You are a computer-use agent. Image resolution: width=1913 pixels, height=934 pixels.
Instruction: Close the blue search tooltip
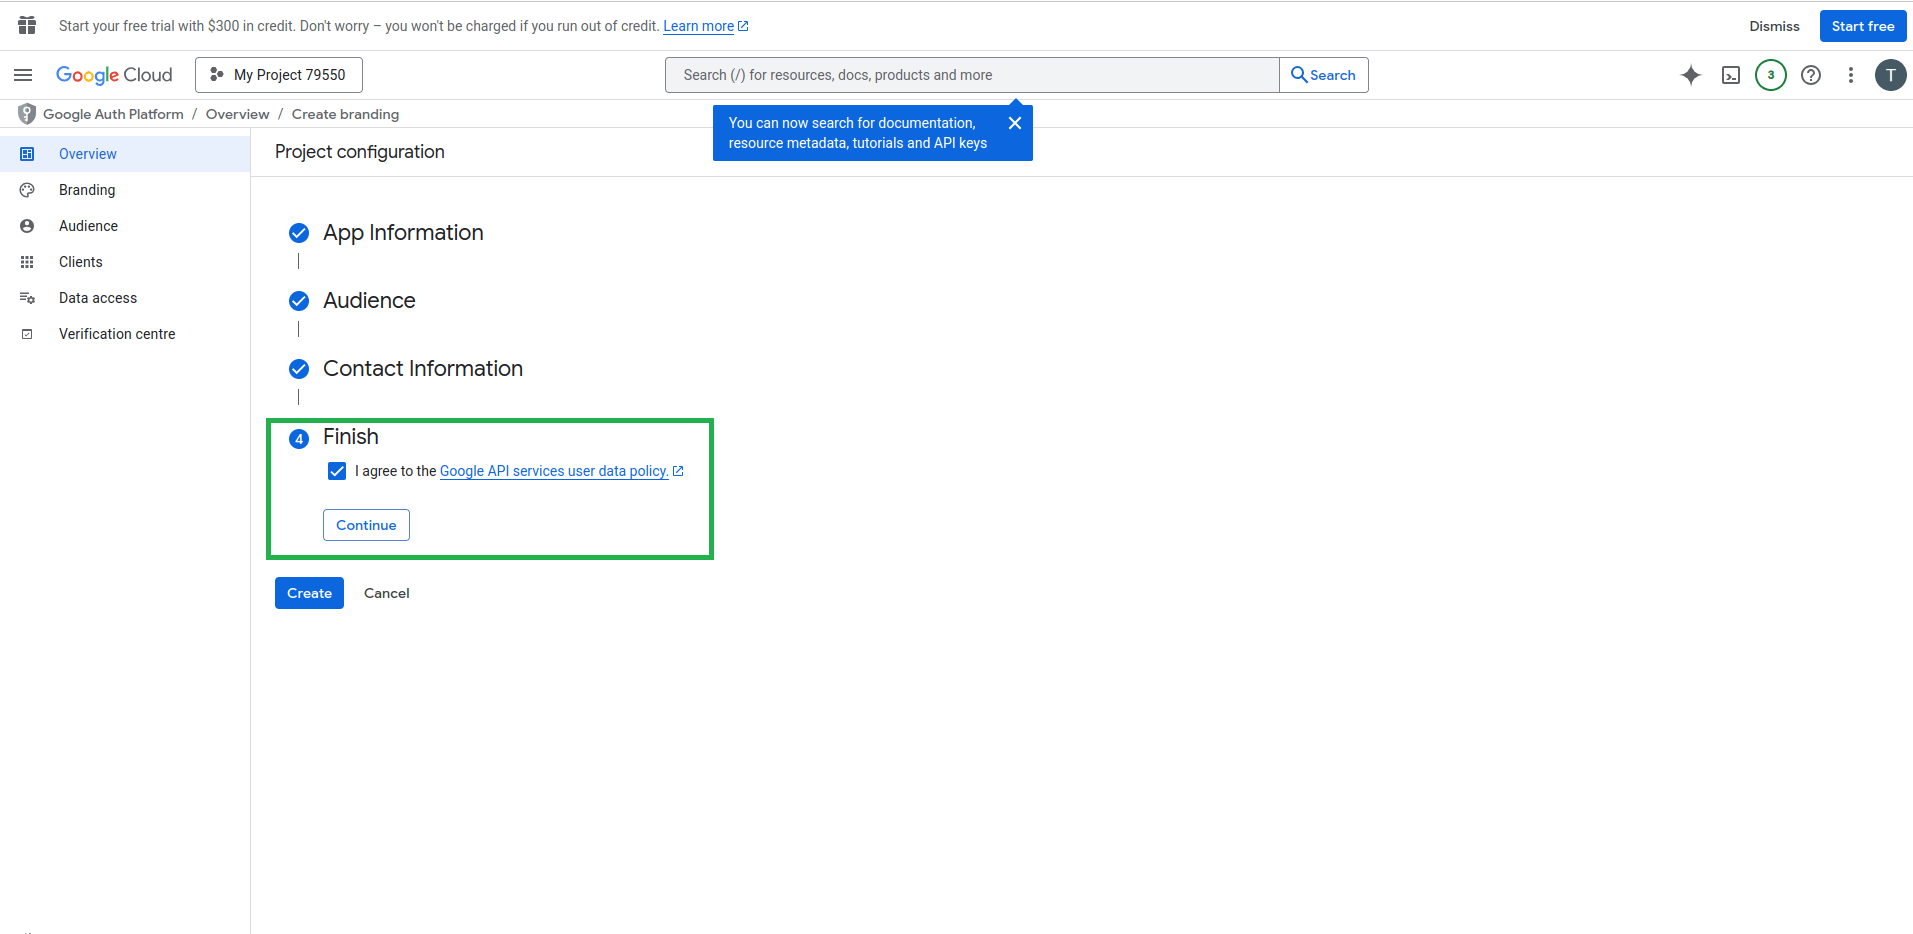pos(1014,123)
